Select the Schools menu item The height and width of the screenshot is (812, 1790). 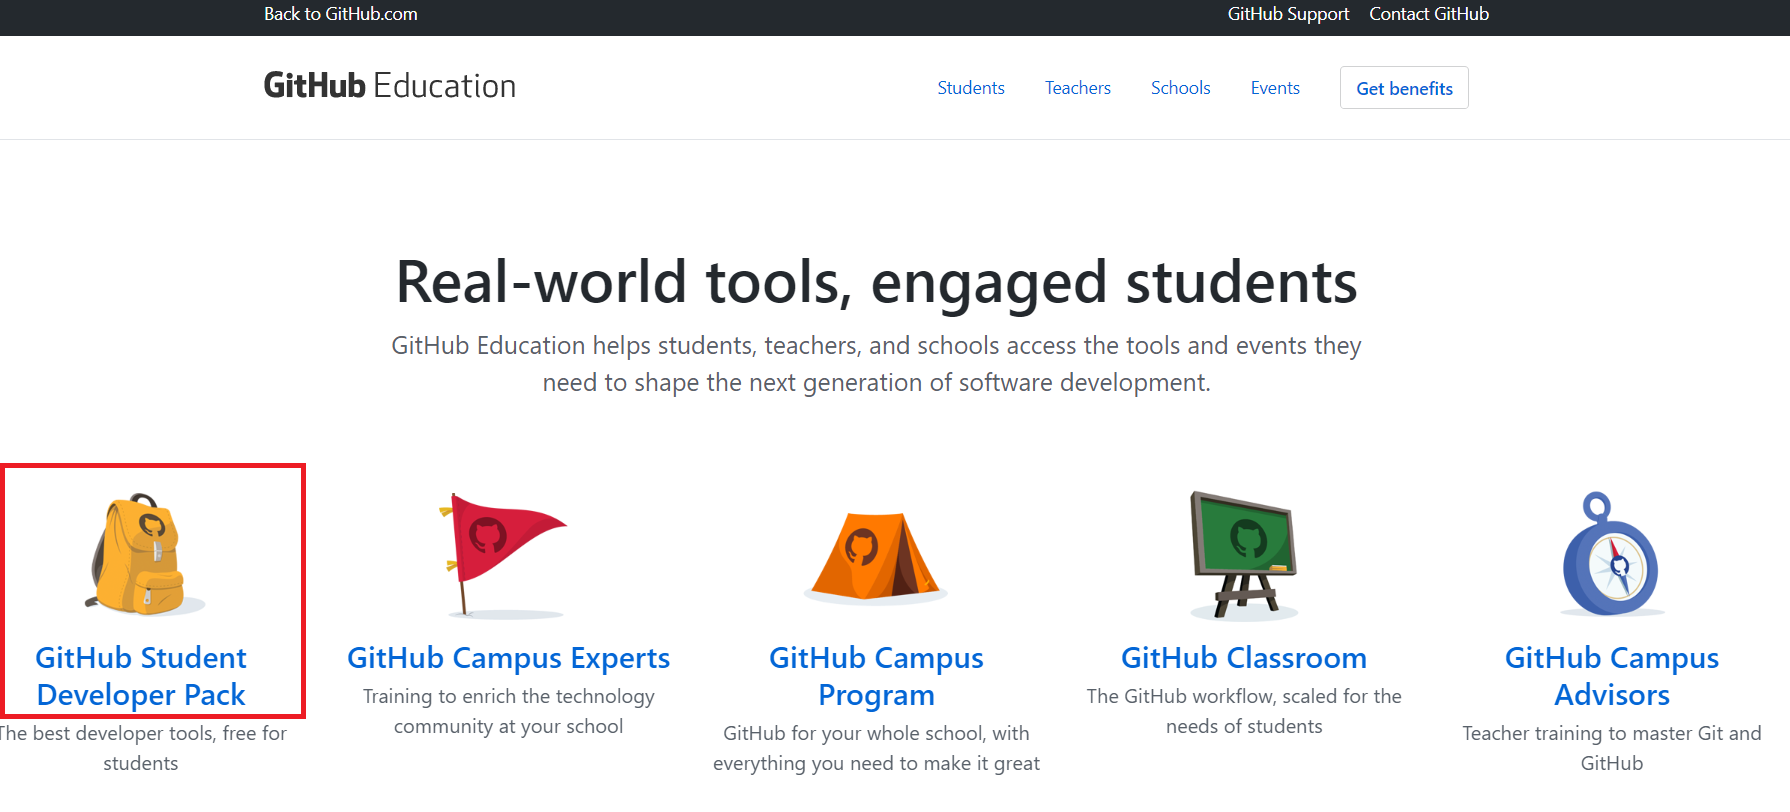1181,88
